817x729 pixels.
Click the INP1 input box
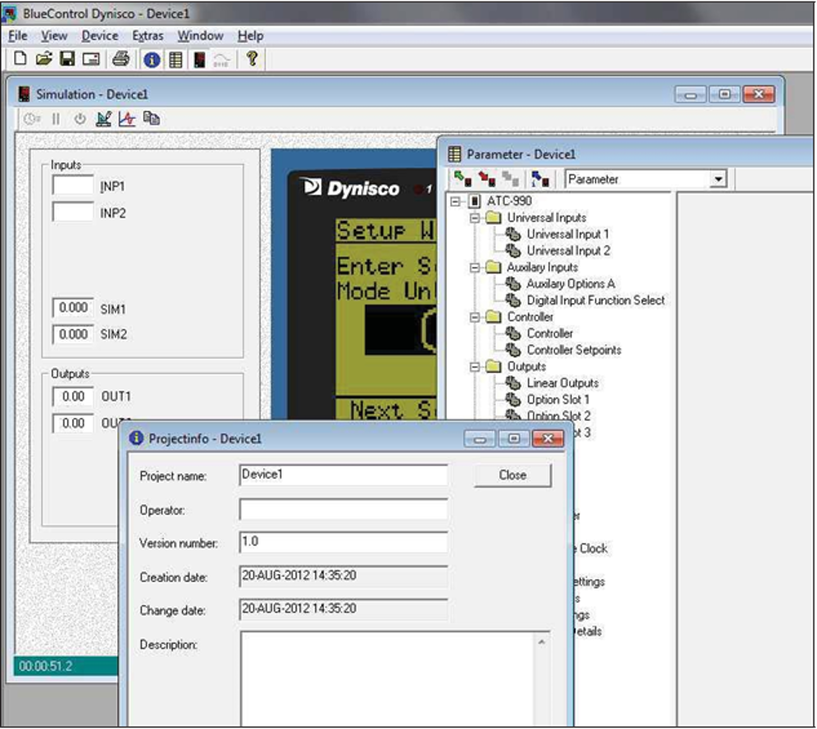[x=72, y=185]
